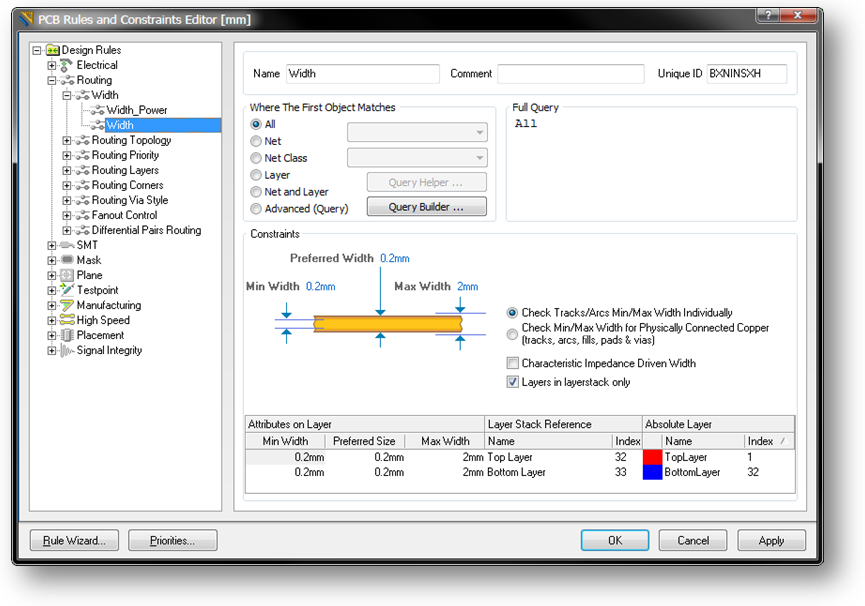Viewport: 865px width, 606px height.
Task: Select the Net radio button
Action: click(256, 141)
